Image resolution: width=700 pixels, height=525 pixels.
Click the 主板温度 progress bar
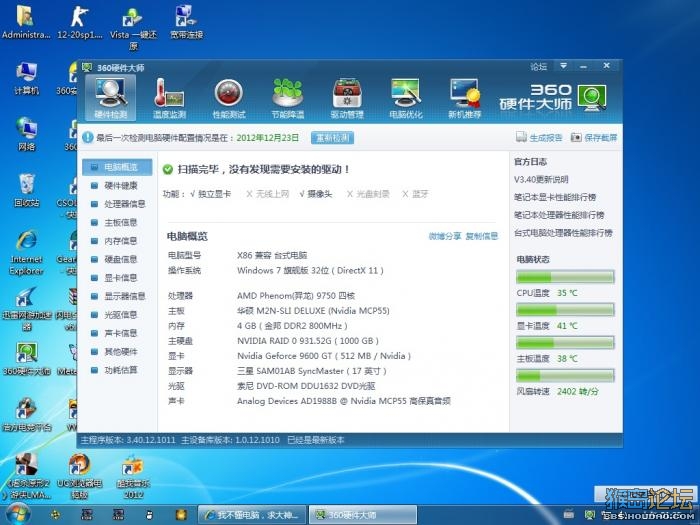(x=565, y=342)
